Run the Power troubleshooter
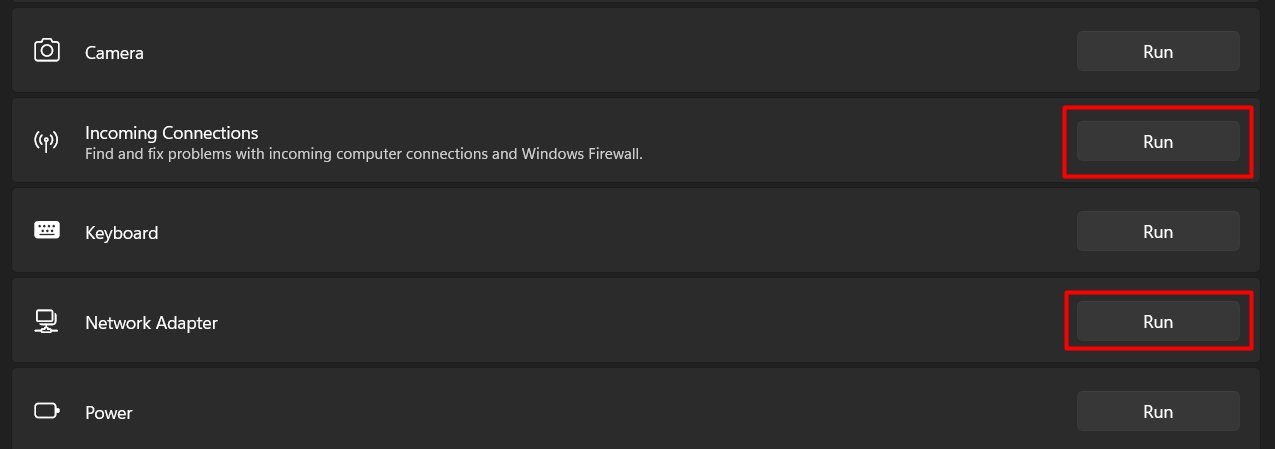This screenshot has width=1275, height=449. pos(1157,411)
